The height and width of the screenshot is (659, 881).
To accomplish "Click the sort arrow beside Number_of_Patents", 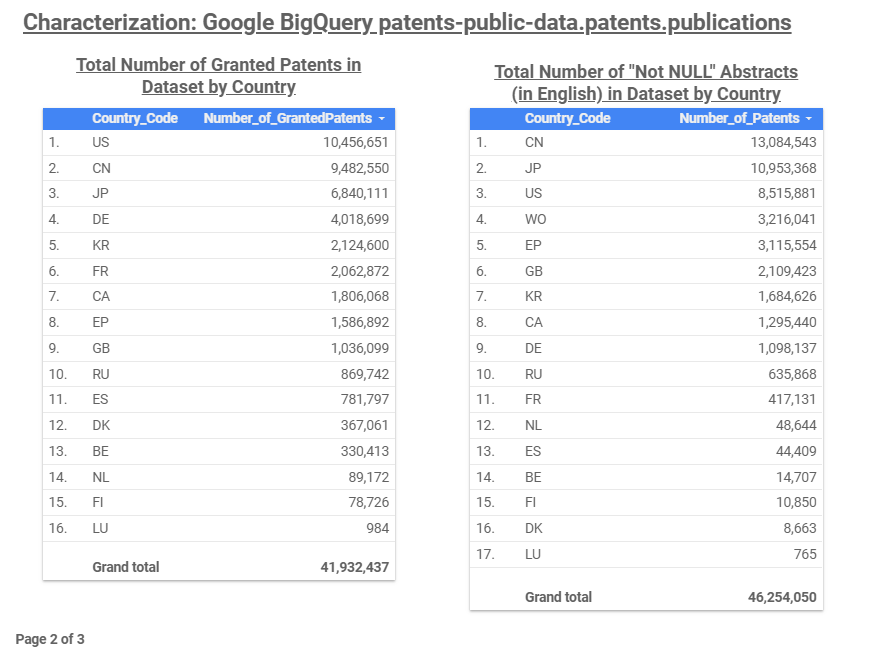I will (x=809, y=119).
